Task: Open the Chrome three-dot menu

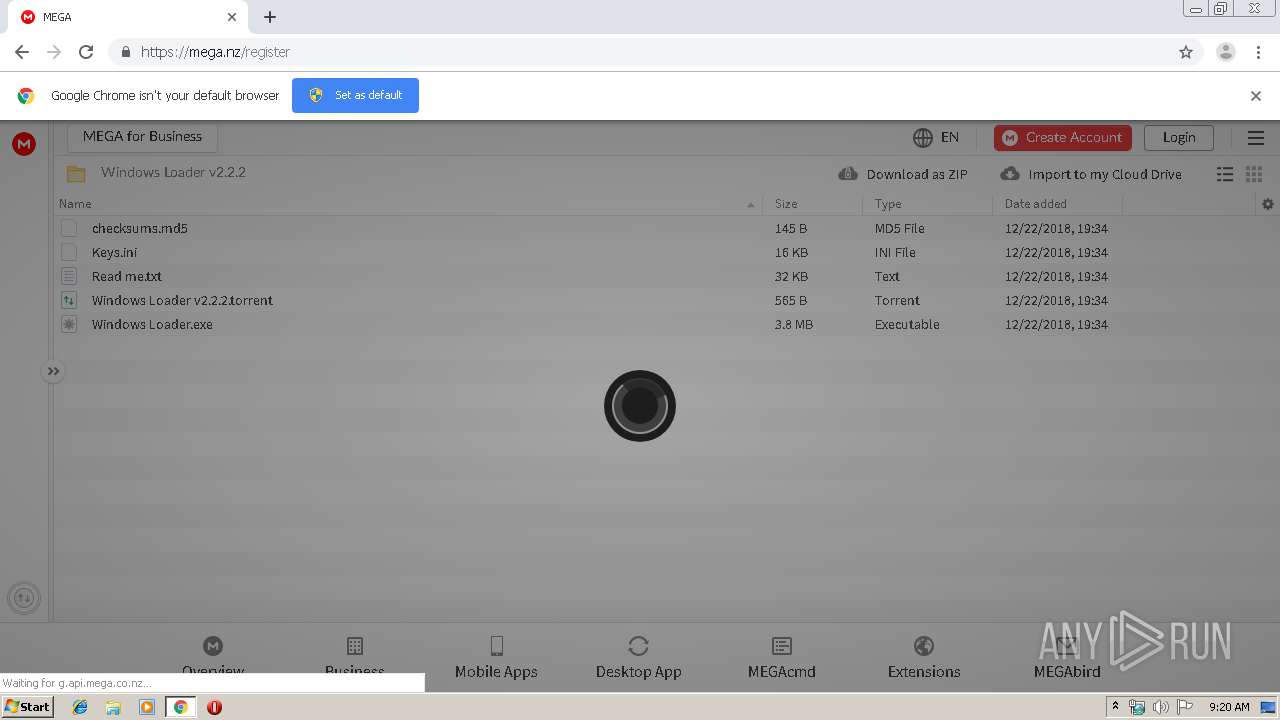Action: [x=1258, y=52]
